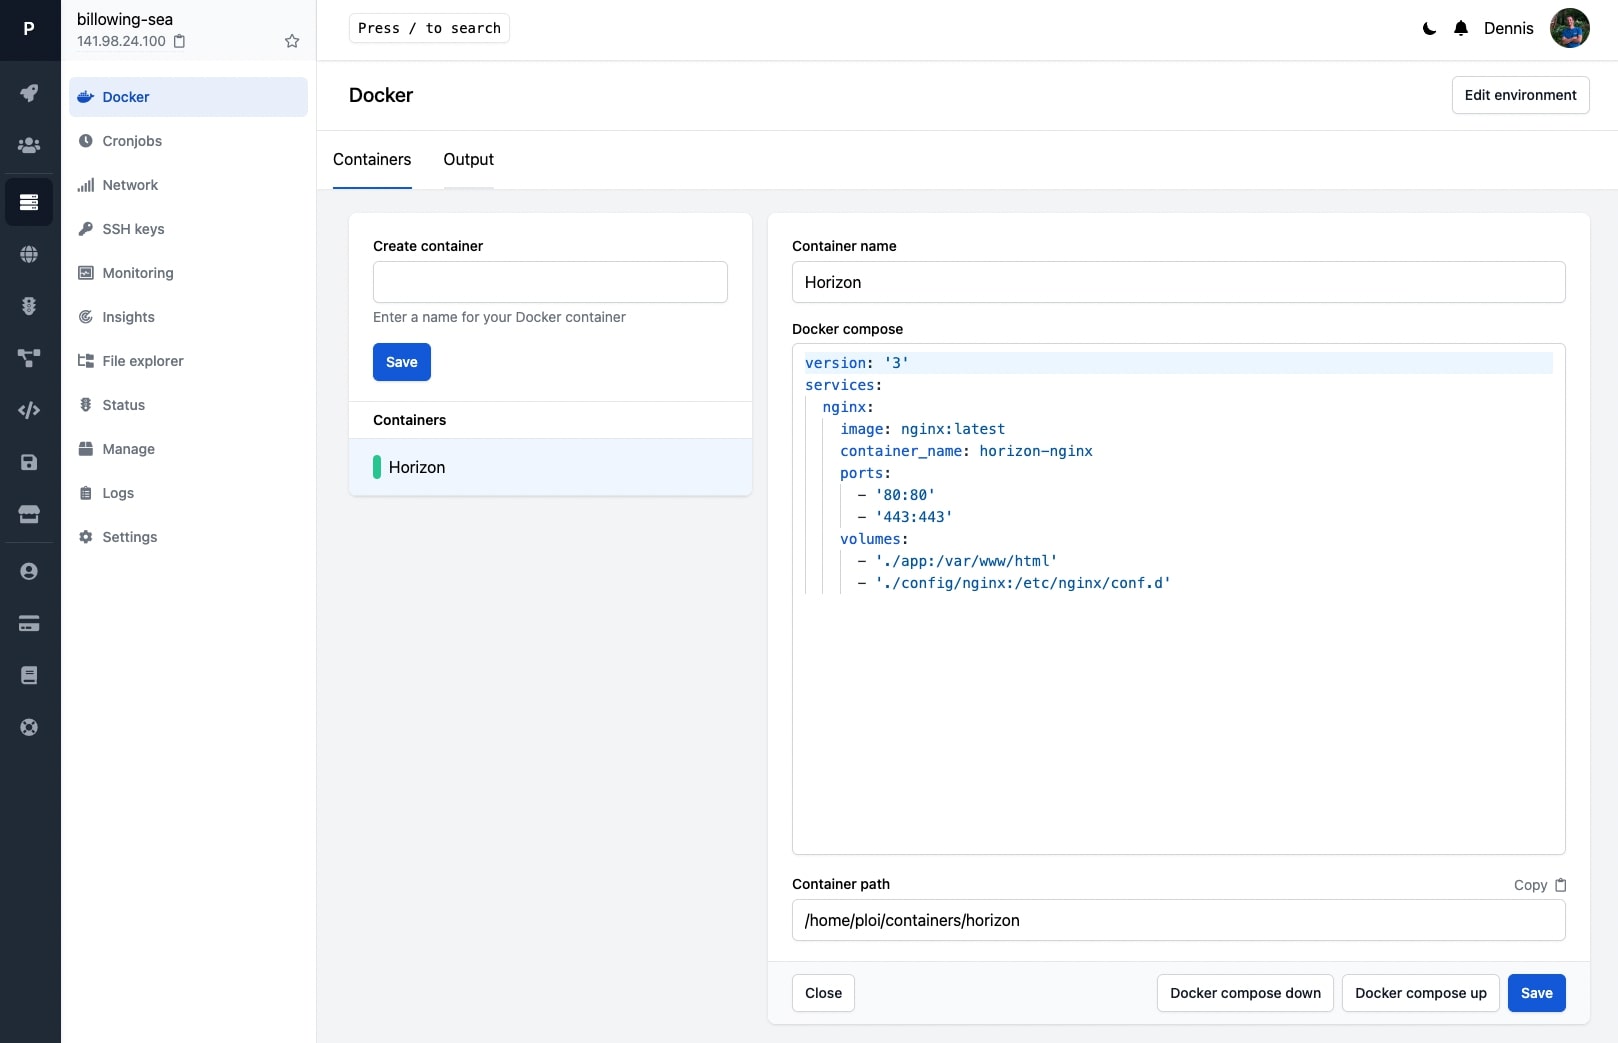
Task: Favorite the server with star icon
Action: 292,41
